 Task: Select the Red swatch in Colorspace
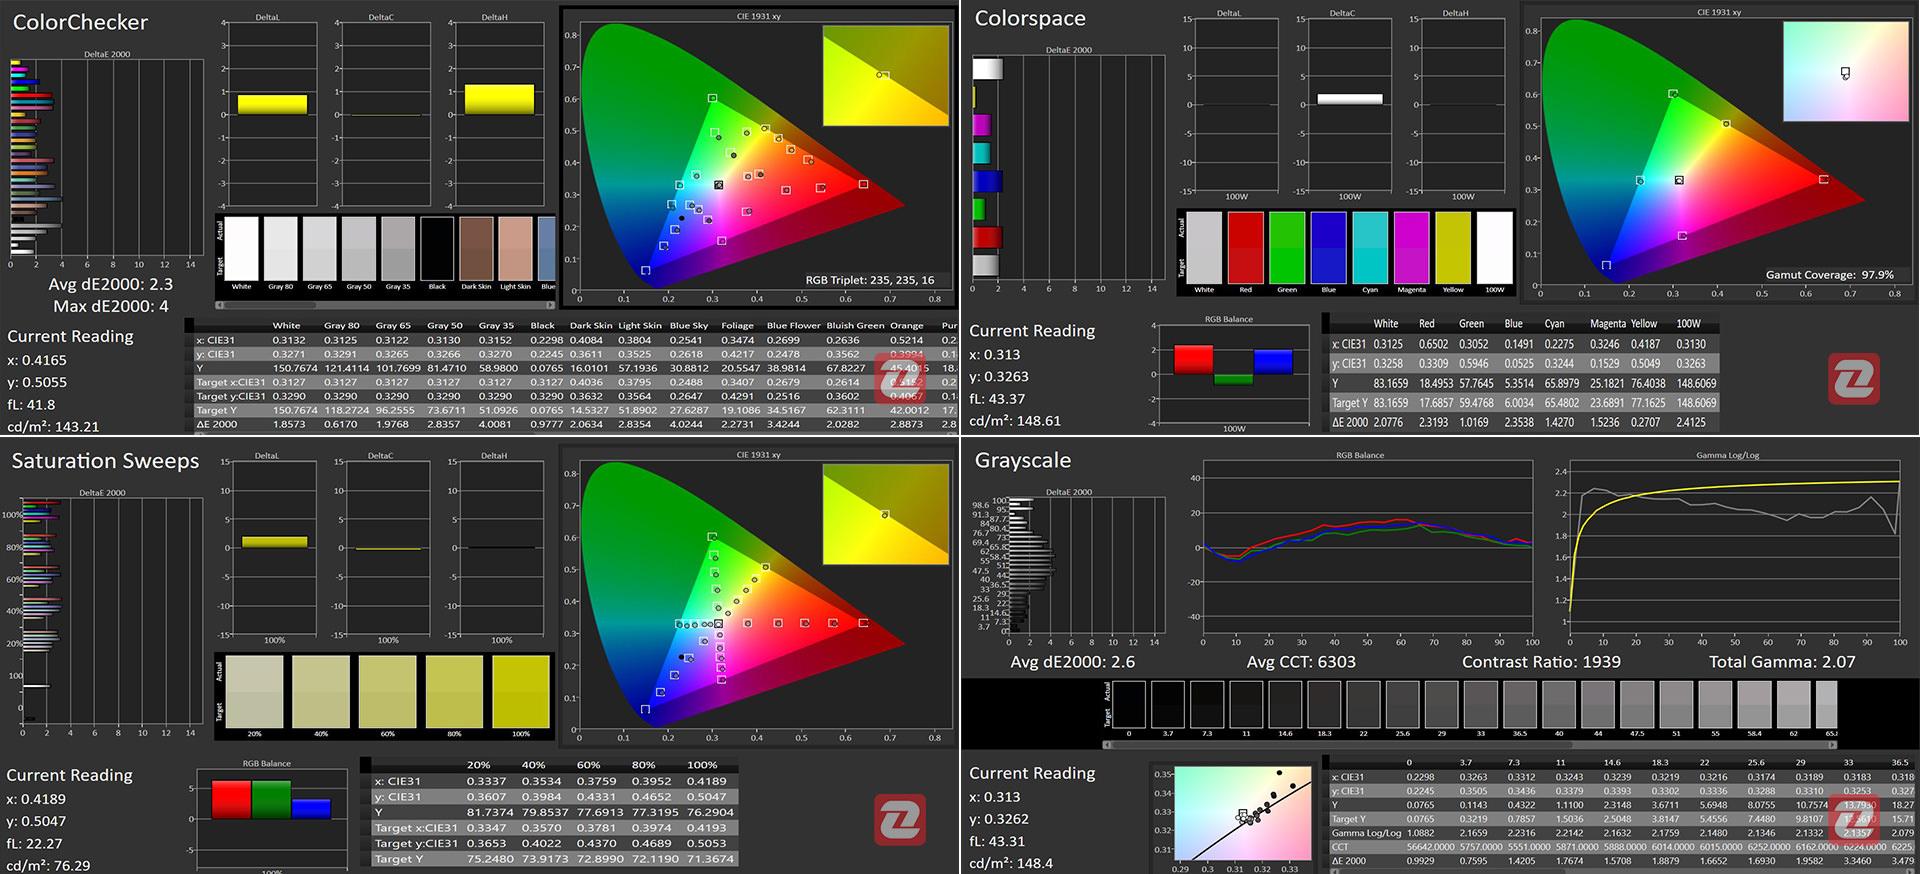[1245, 247]
